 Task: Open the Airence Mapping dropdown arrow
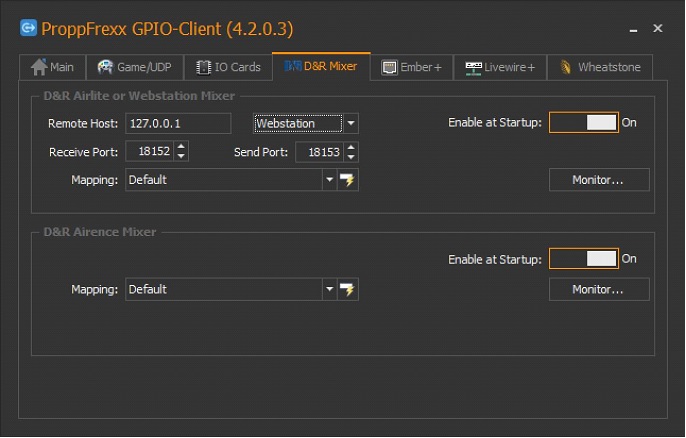[x=329, y=290]
